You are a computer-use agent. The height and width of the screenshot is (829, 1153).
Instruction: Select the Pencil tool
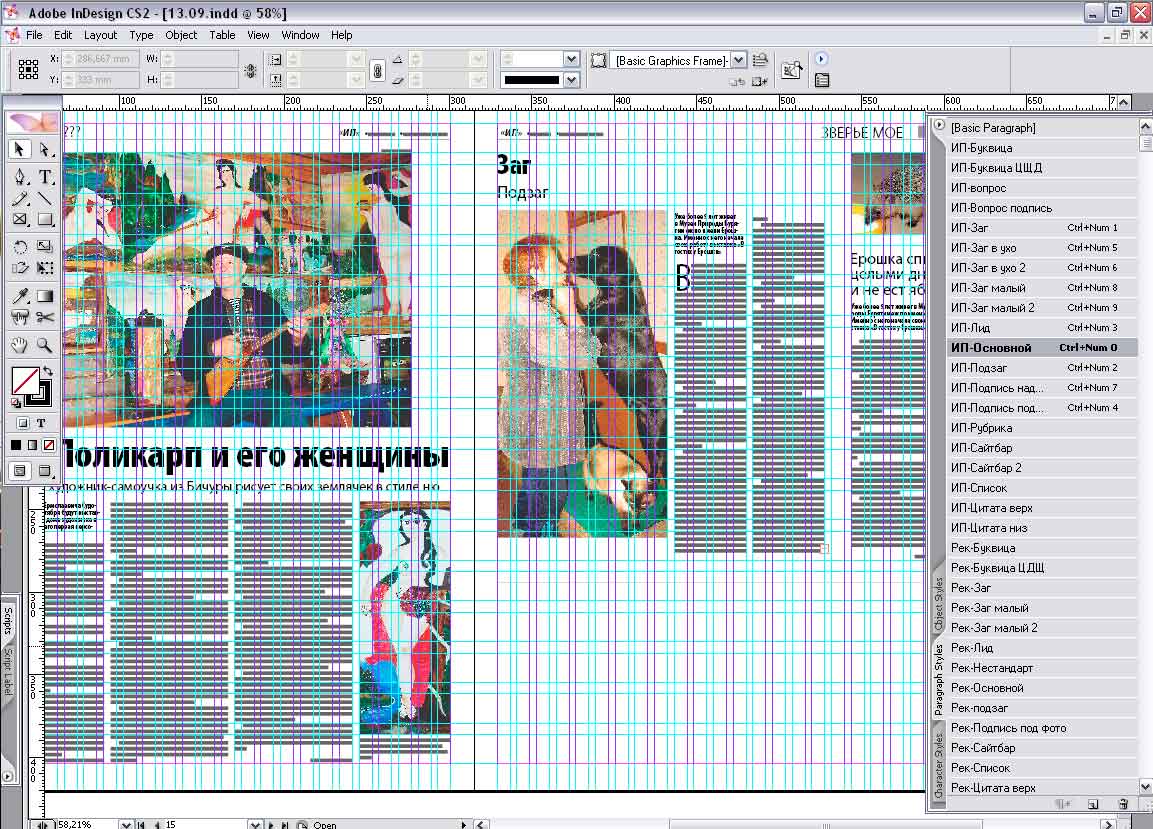pyautogui.click(x=20, y=198)
